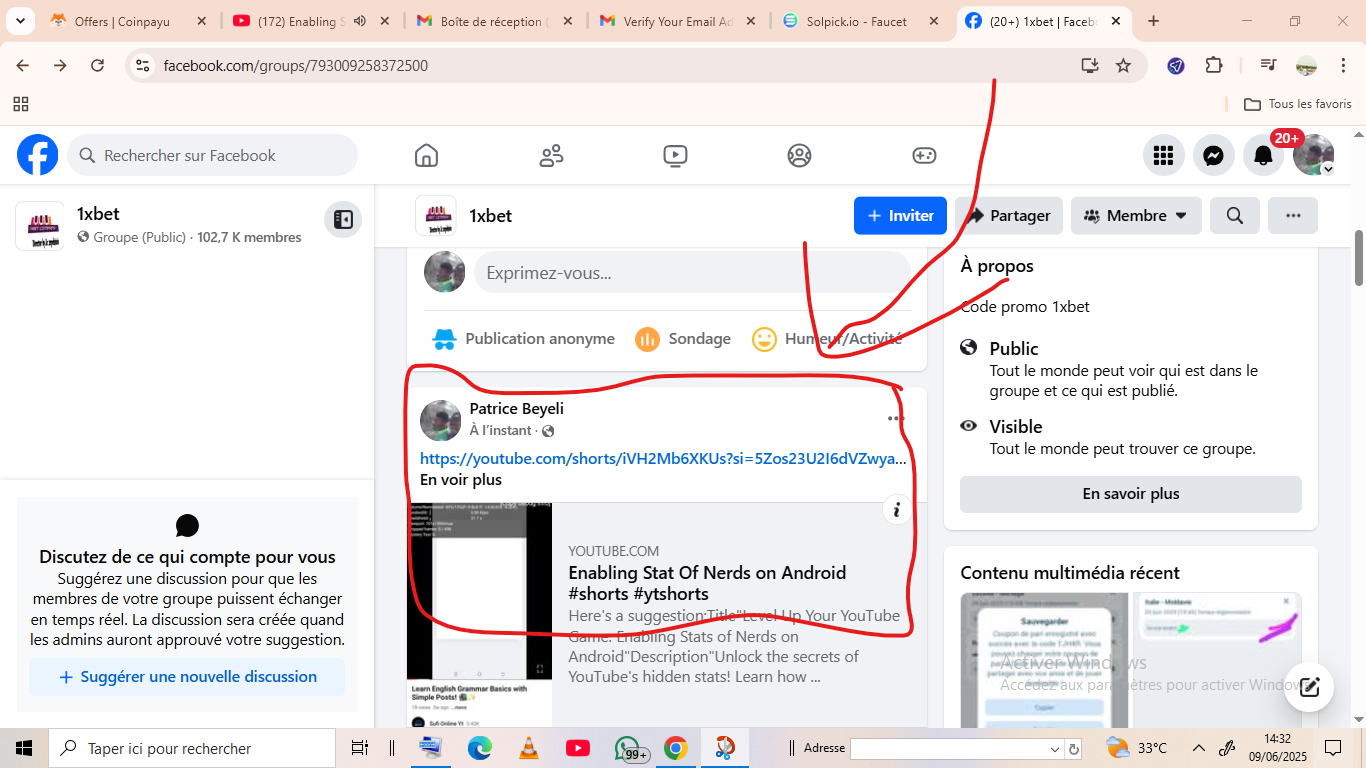This screenshot has height=768, width=1366.
Task: Search within the 1xbet group
Action: [1235, 216]
